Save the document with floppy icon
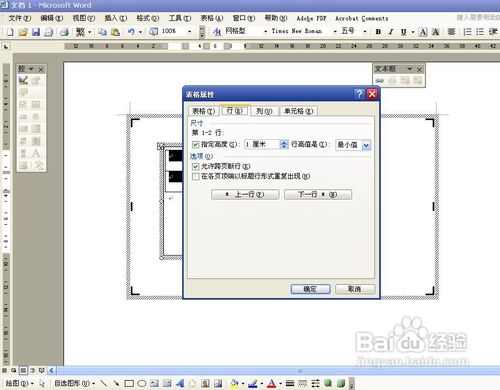Viewport: 500px width, 390px height. 36,32
